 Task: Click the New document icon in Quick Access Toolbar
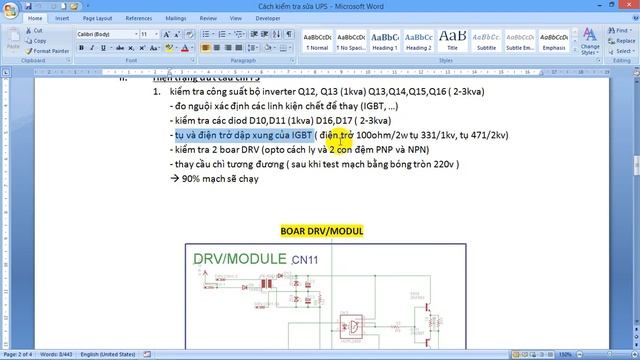63,6
